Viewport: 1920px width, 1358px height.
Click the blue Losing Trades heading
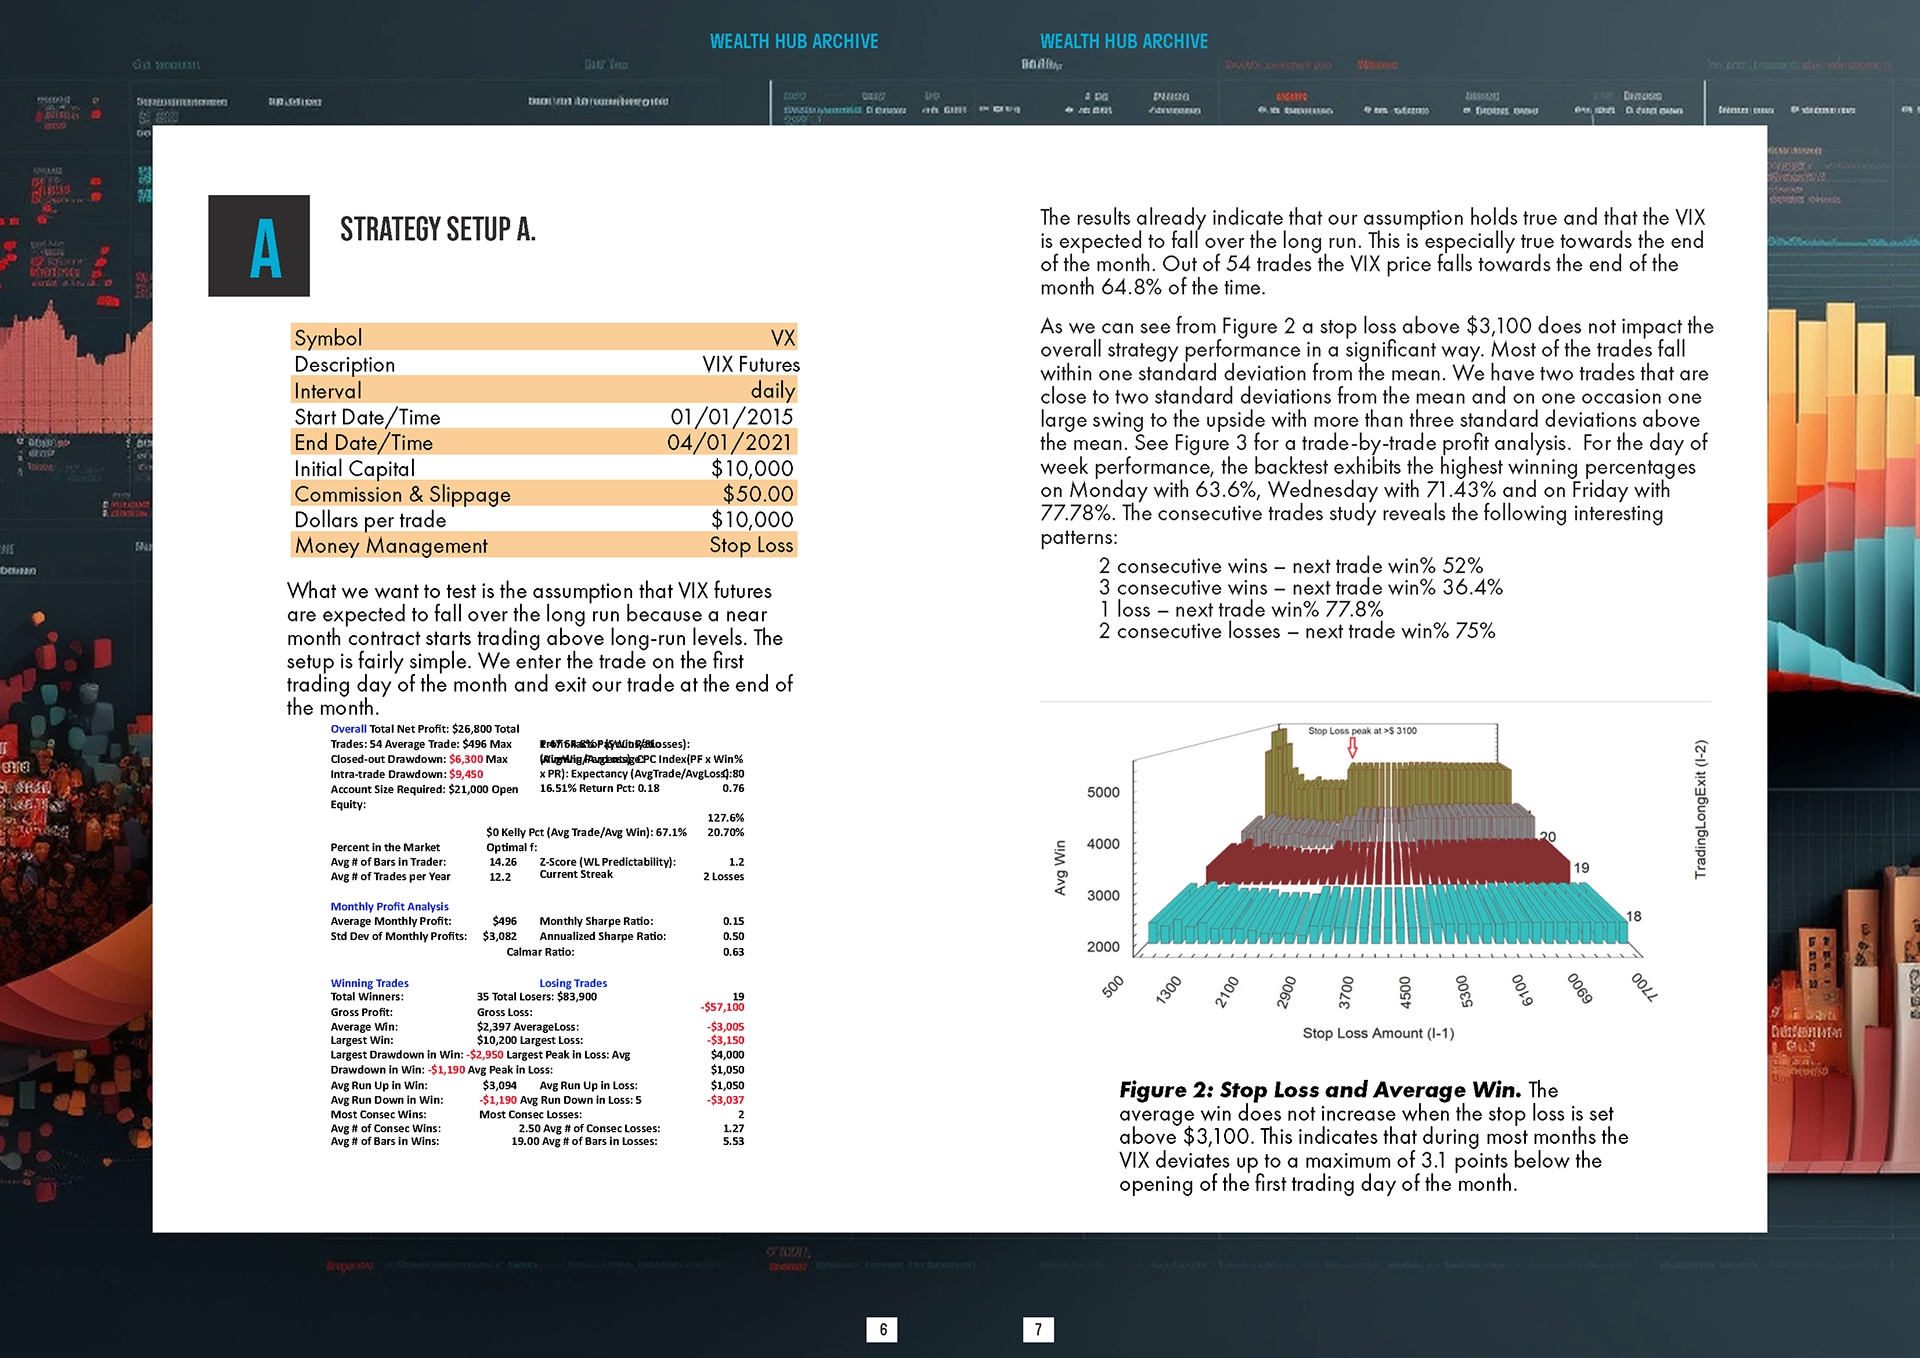pyautogui.click(x=573, y=983)
